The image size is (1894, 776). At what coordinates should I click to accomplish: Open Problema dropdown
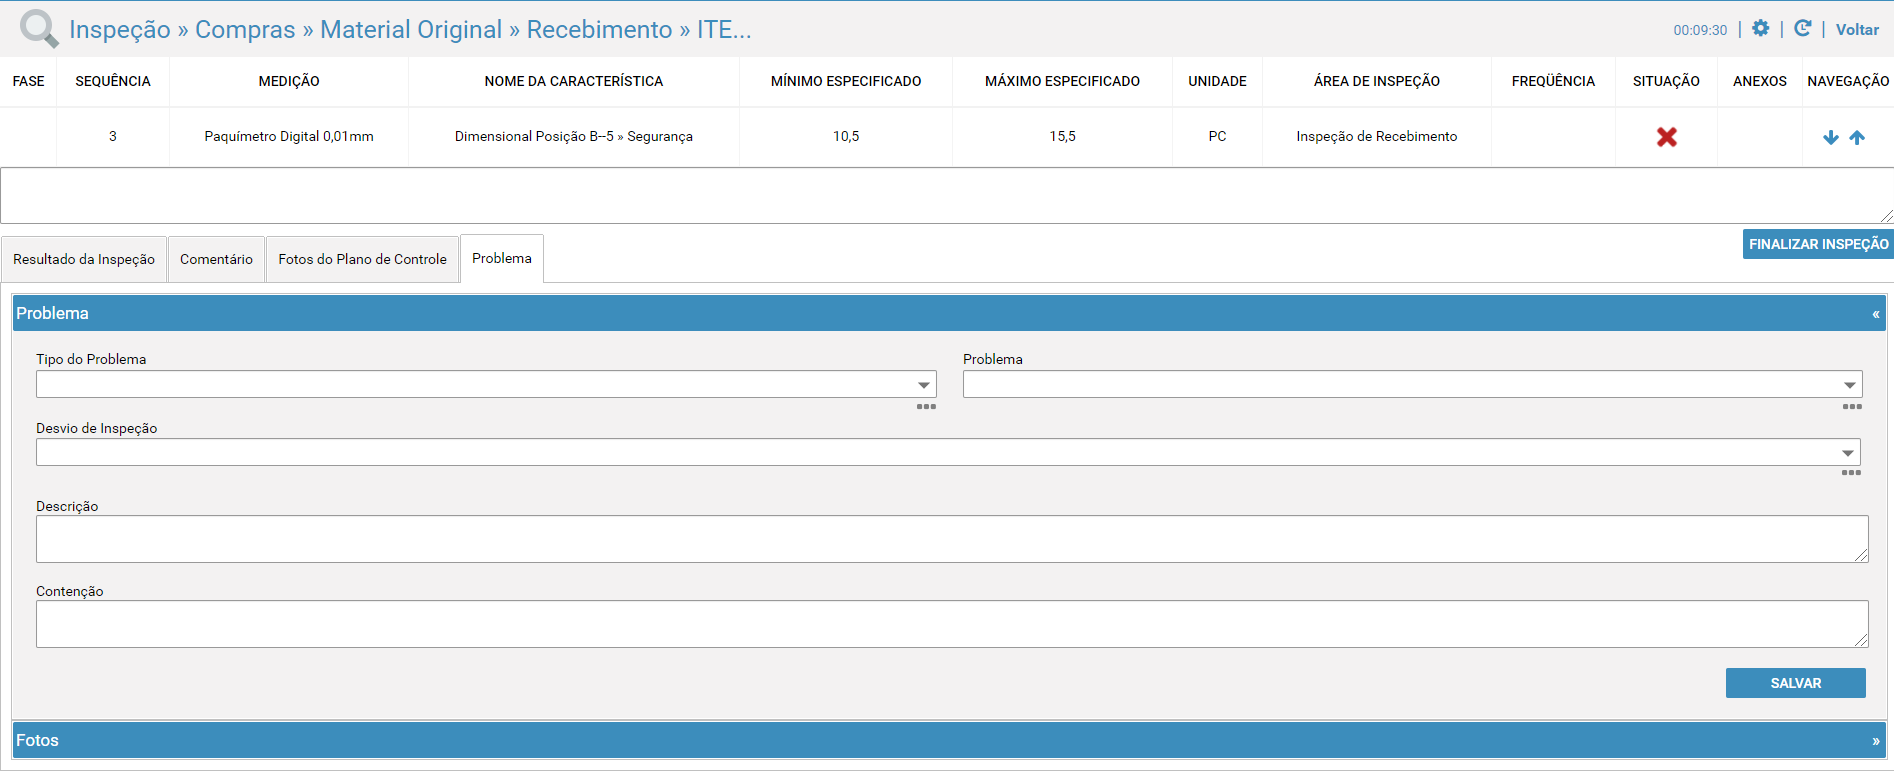pos(1412,384)
